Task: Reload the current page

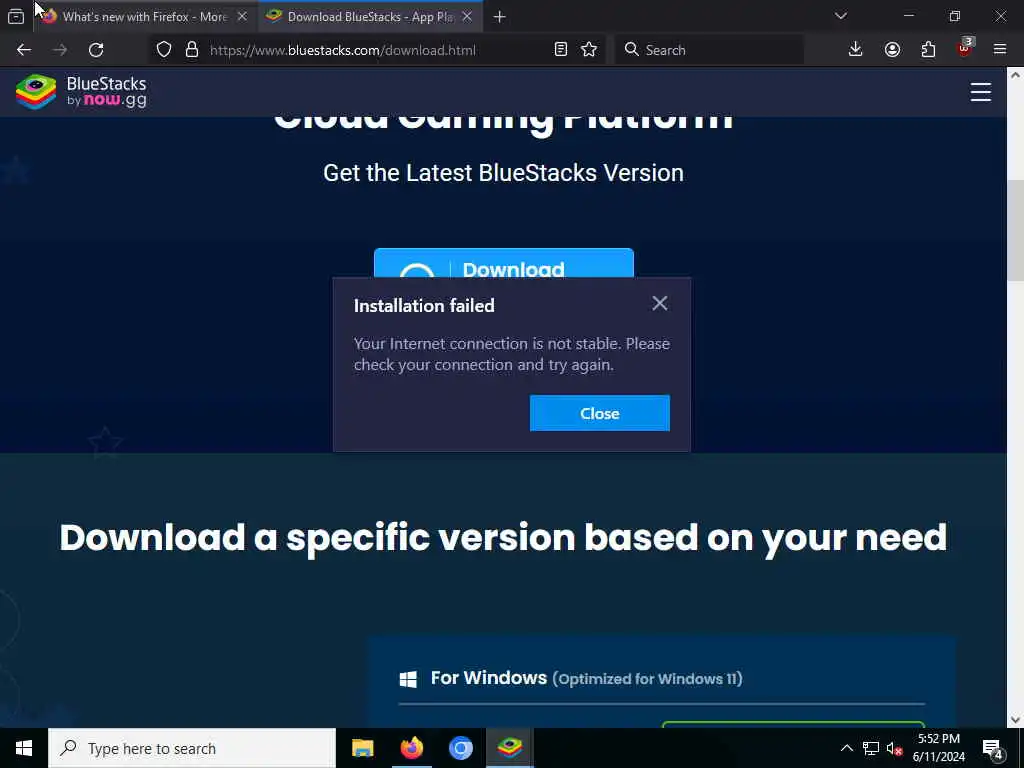Action: point(96,50)
